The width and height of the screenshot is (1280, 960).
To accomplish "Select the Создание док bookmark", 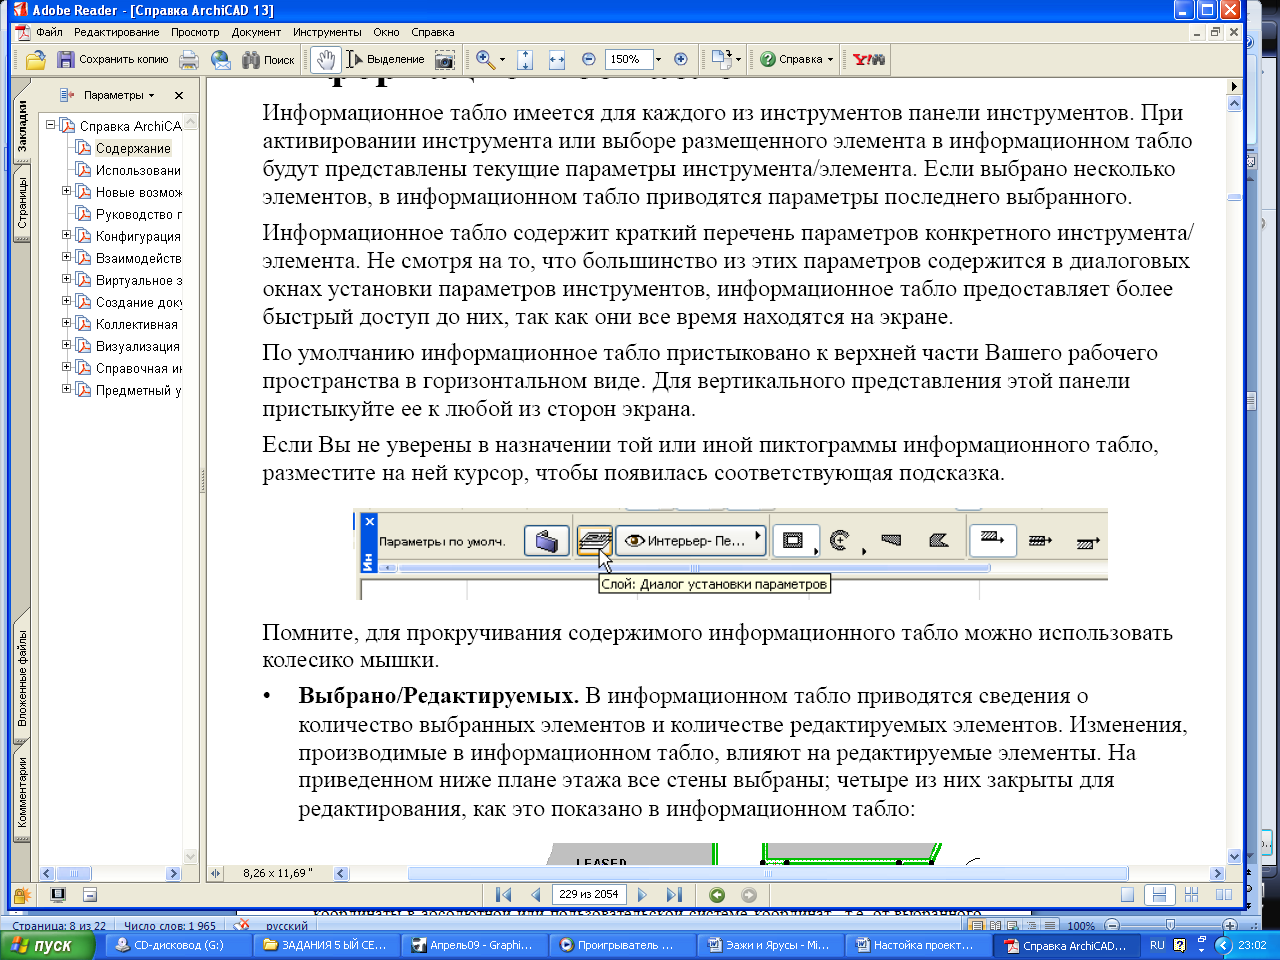I will click(x=139, y=302).
